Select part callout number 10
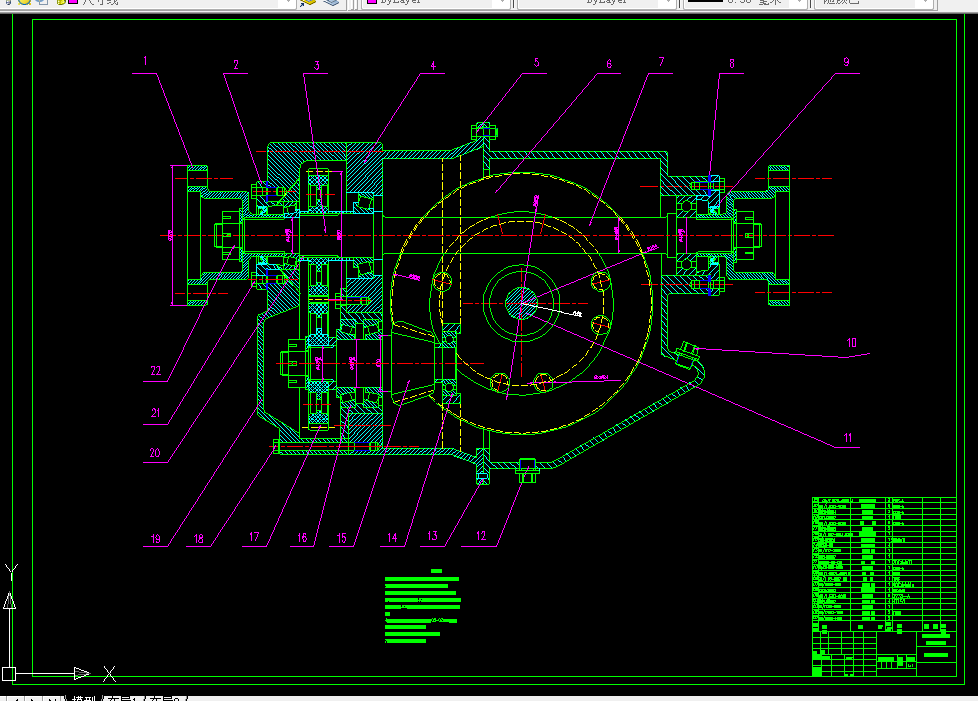This screenshot has width=978, height=701. [851, 342]
